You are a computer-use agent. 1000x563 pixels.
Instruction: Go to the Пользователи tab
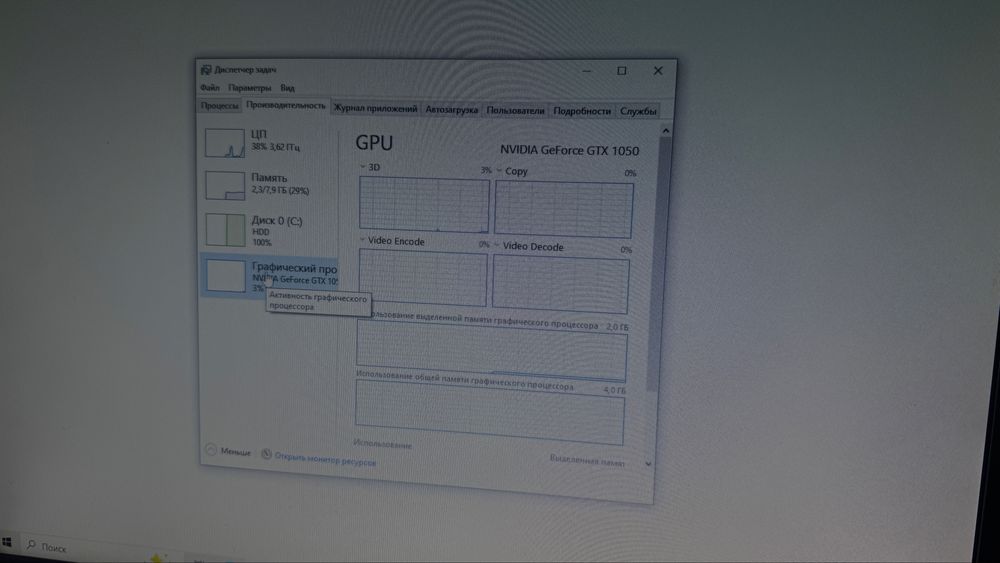[515, 110]
